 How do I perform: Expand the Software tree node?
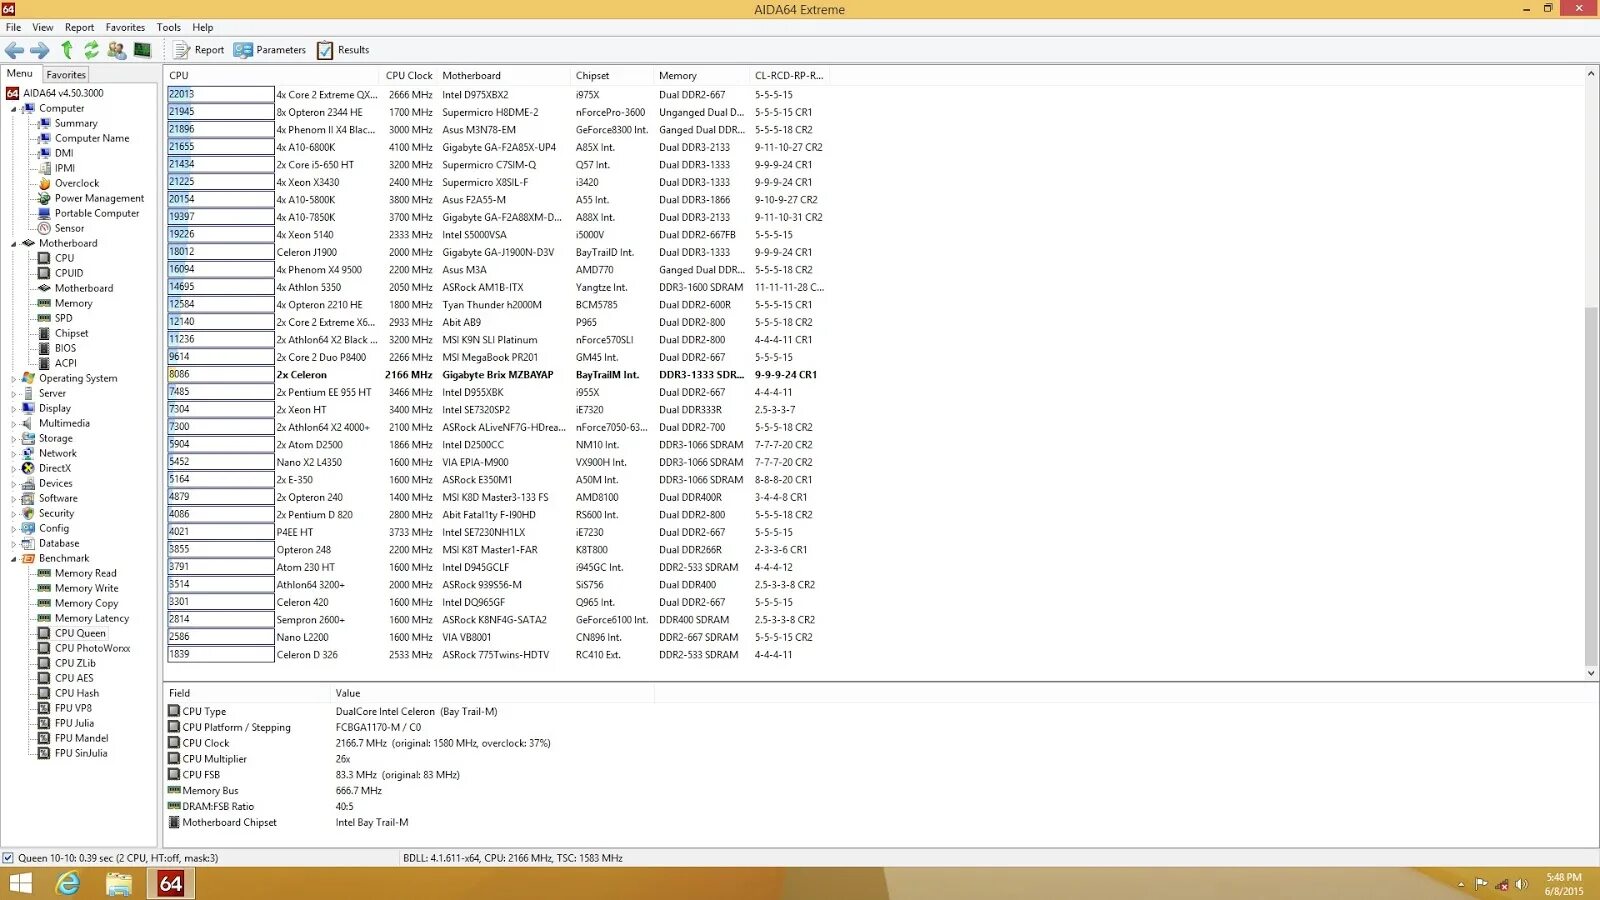click(x=14, y=499)
